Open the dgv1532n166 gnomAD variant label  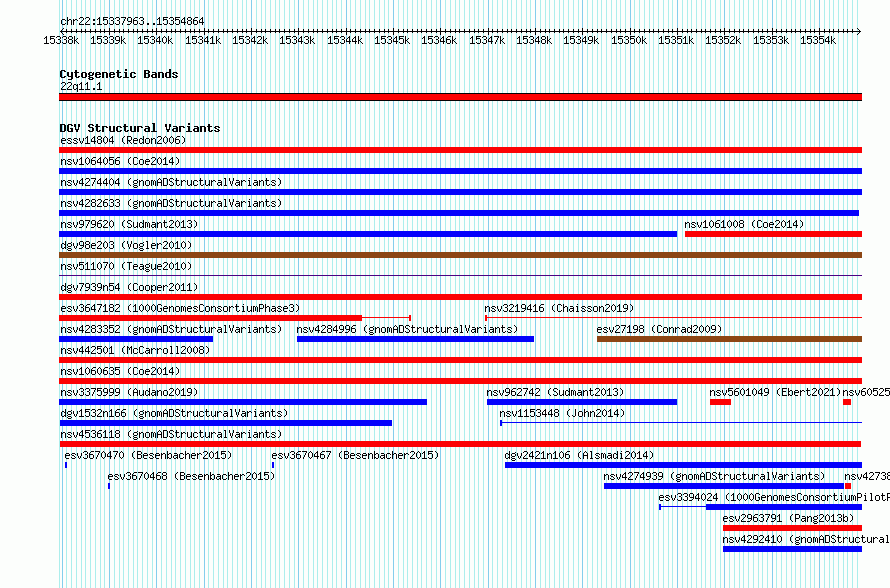click(x=174, y=413)
